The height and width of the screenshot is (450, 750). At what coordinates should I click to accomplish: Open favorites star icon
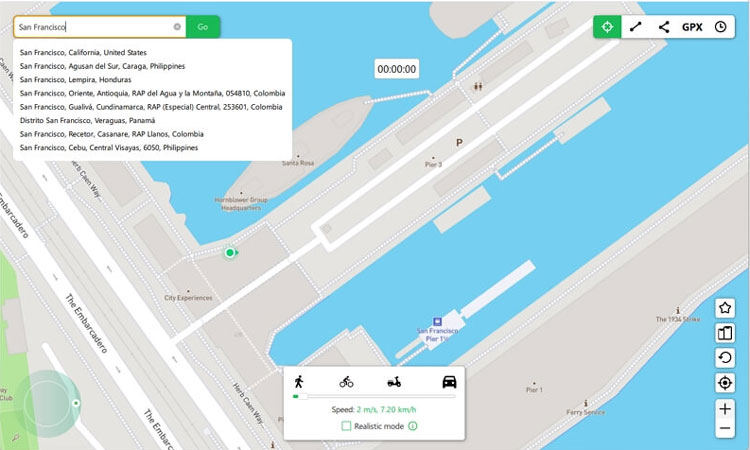725,308
